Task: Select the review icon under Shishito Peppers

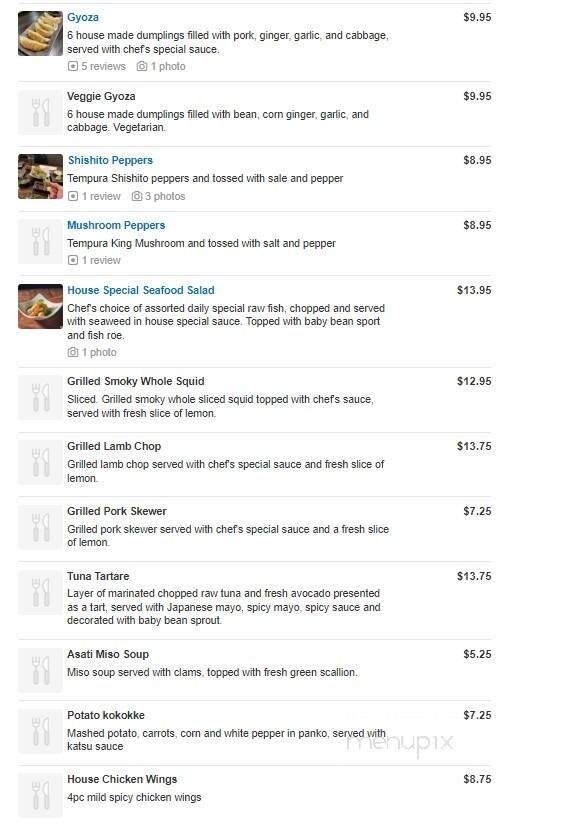Action: 72,196
